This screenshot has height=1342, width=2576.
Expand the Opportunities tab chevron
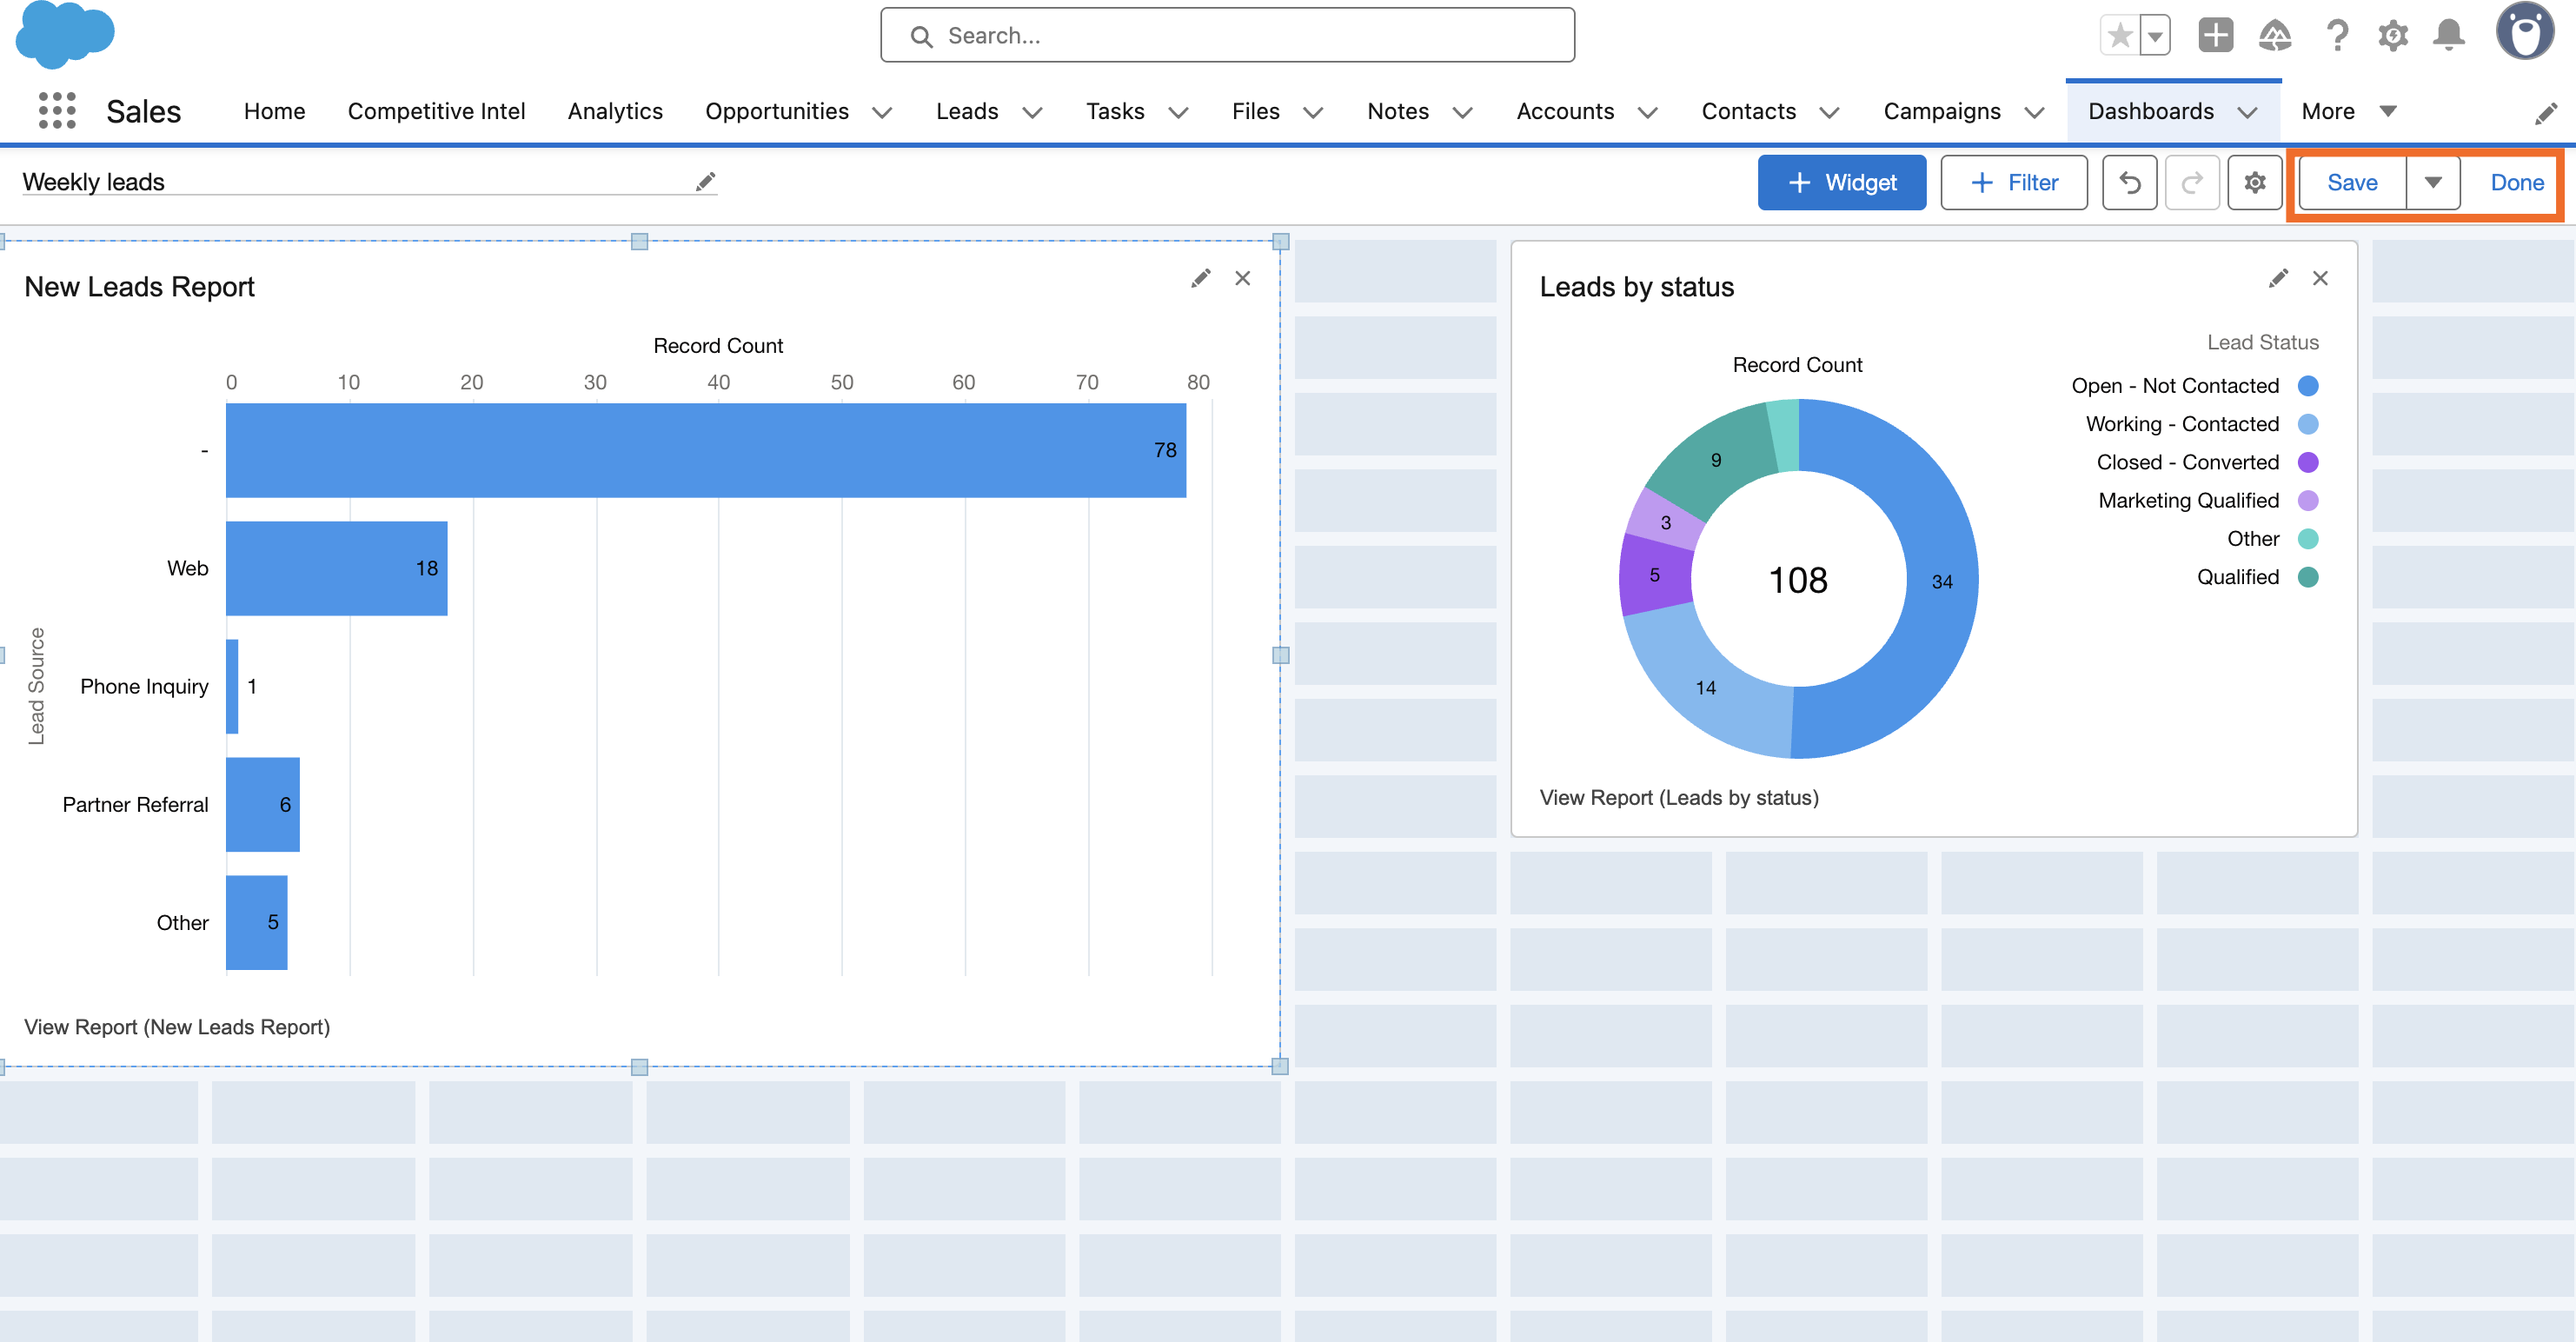point(881,112)
